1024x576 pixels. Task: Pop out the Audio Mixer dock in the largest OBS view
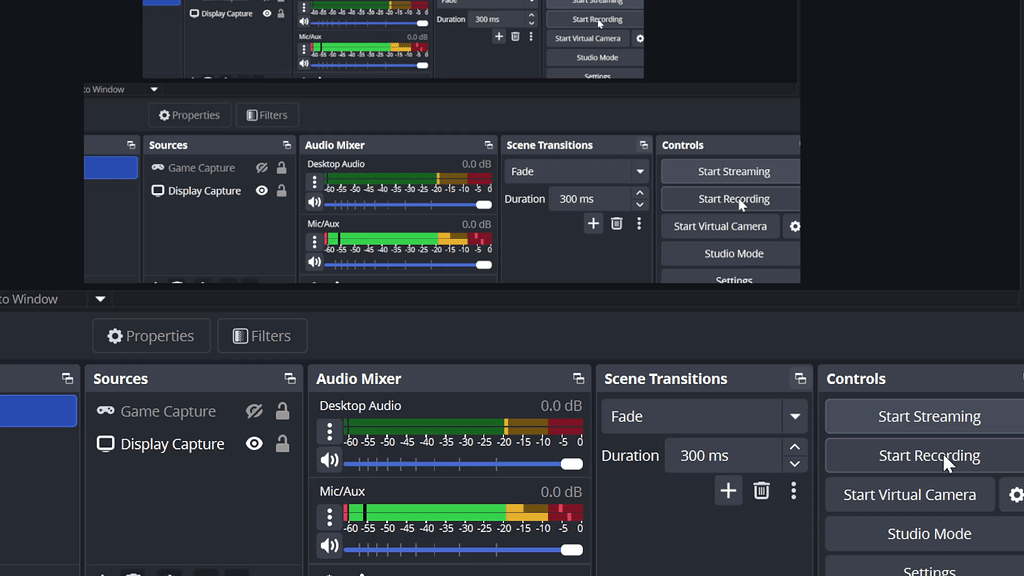point(579,379)
